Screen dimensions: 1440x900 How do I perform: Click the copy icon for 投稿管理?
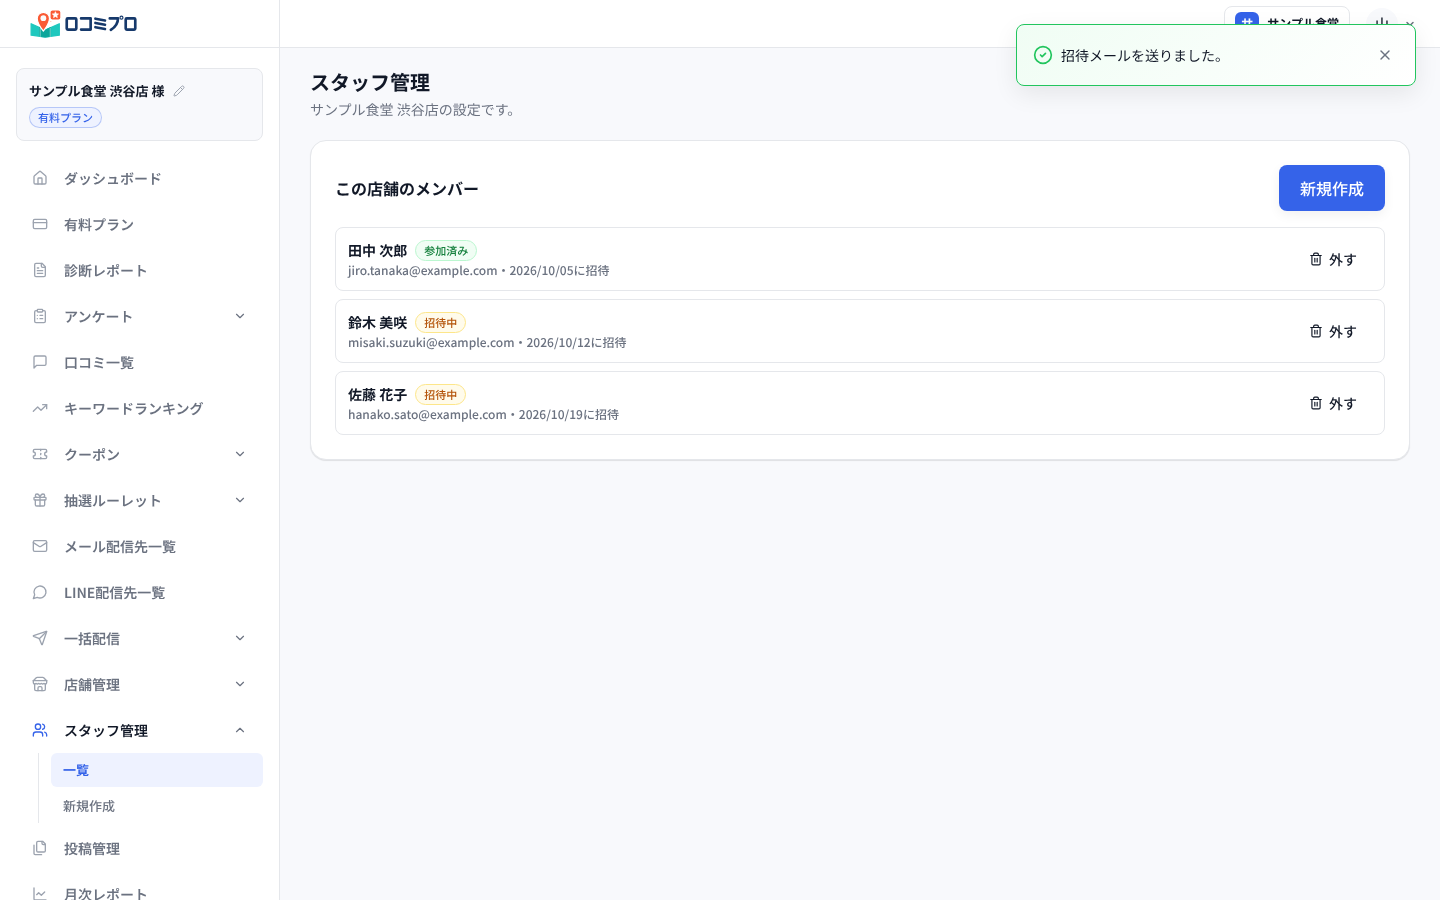[40, 848]
